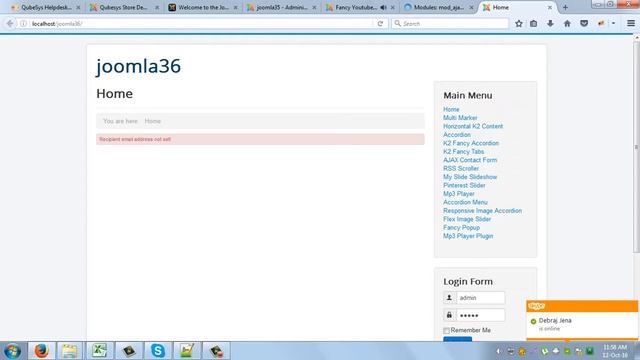Open the RSS Scroller link
This screenshot has width=640, height=360.
click(x=461, y=169)
